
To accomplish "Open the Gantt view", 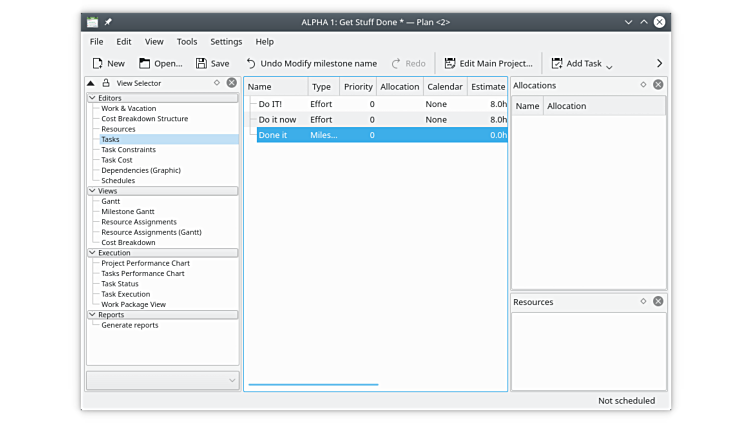I will (x=111, y=201).
